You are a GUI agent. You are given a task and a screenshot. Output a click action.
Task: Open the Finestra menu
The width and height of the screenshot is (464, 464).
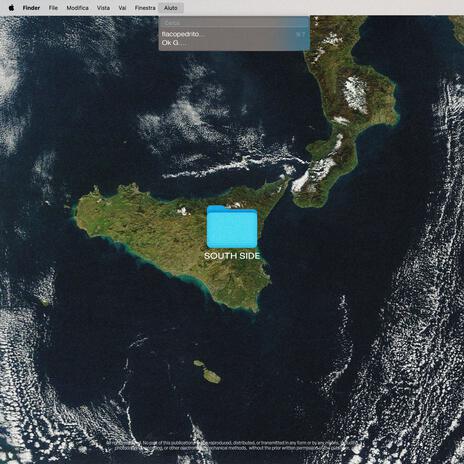(x=145, y=8)
